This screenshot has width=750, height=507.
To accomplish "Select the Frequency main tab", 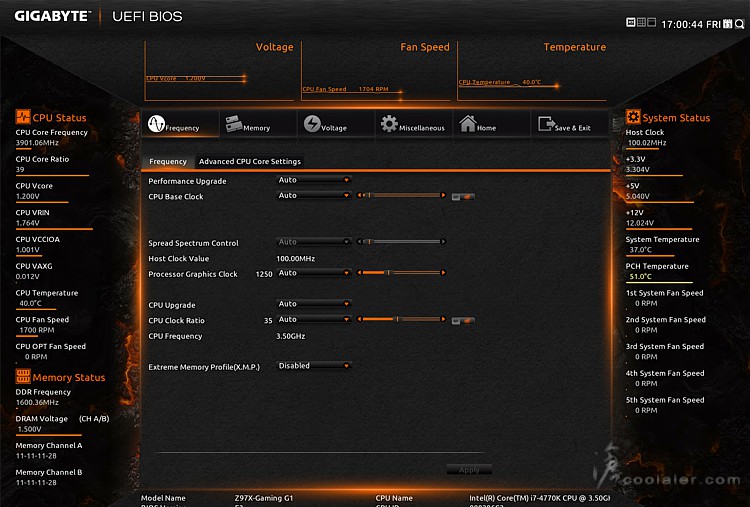I will 180,123.
